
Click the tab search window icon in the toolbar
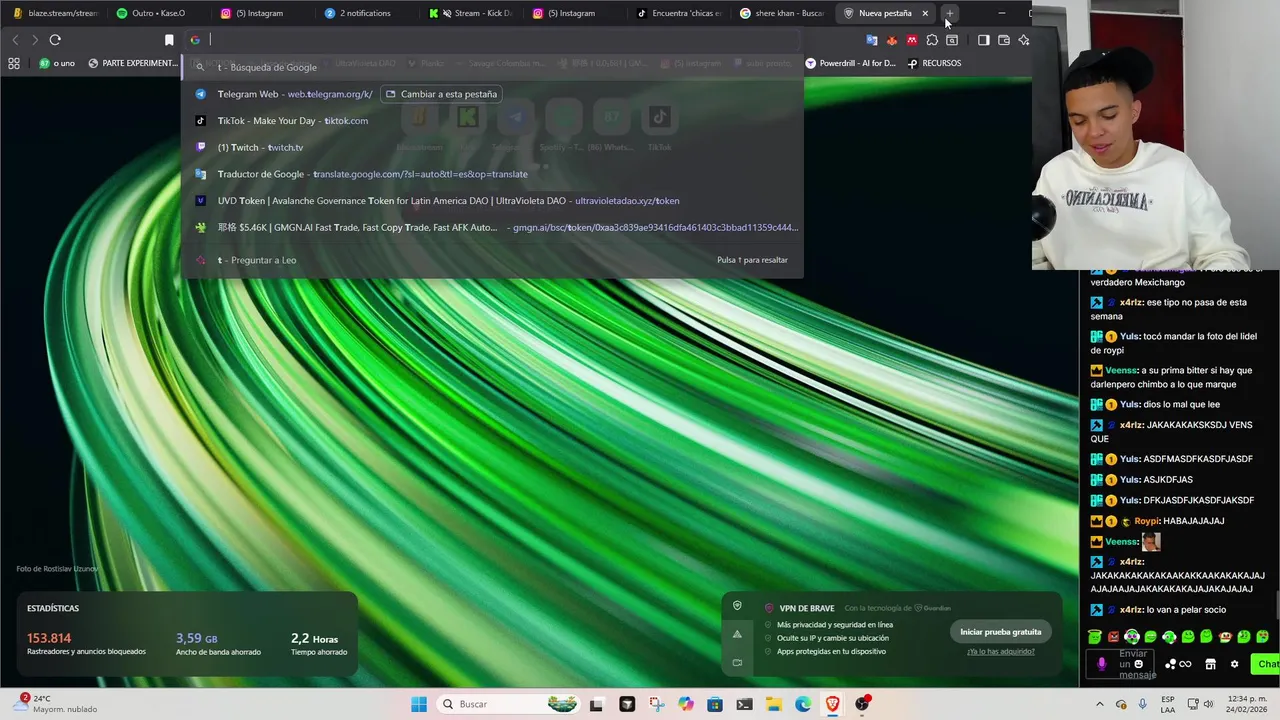point(952,40)
